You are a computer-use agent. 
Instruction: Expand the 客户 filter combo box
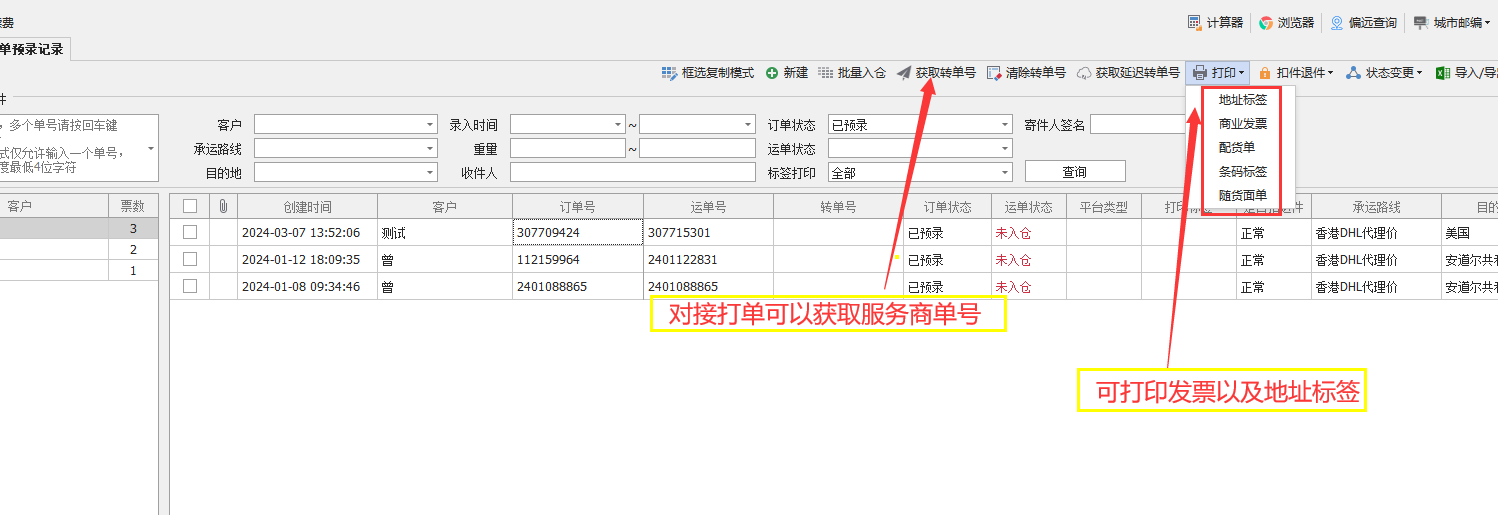(430, 125)
